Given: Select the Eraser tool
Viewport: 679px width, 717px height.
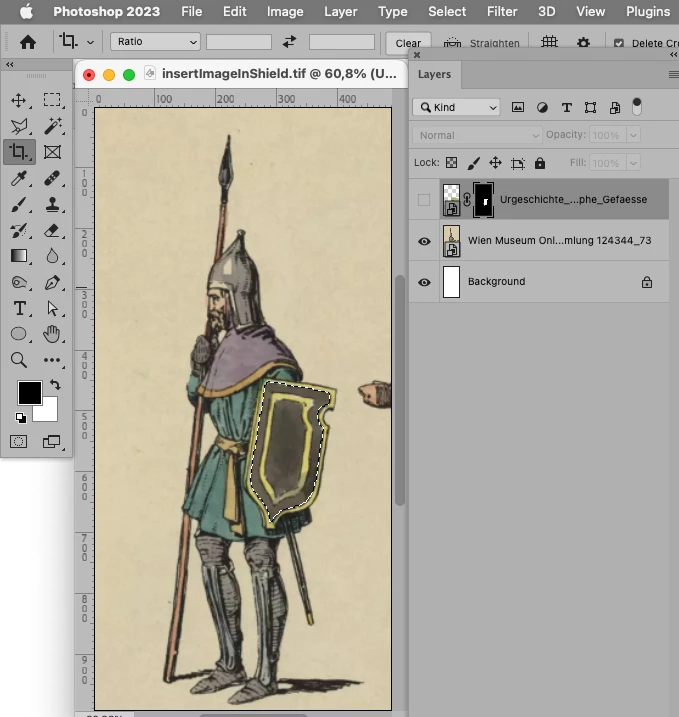Looking at the screenshot, I should point(52,230).
